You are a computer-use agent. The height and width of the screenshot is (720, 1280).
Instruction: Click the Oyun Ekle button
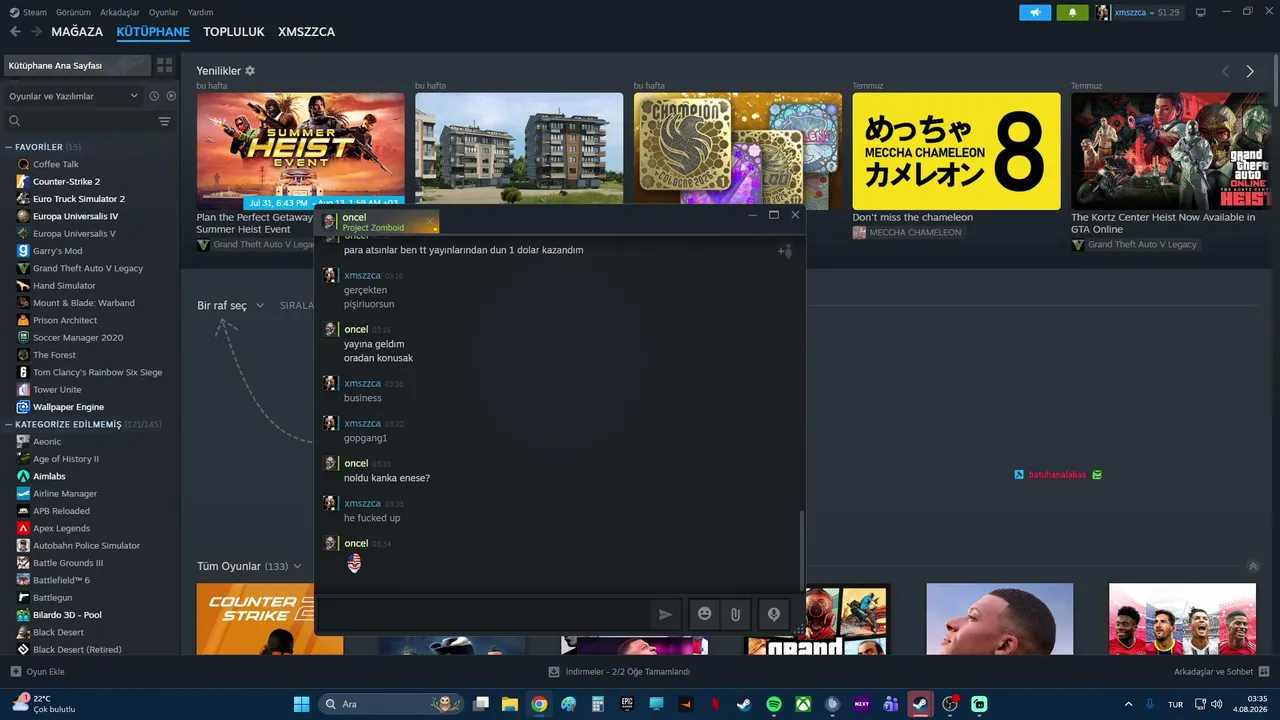coord(37,672)
